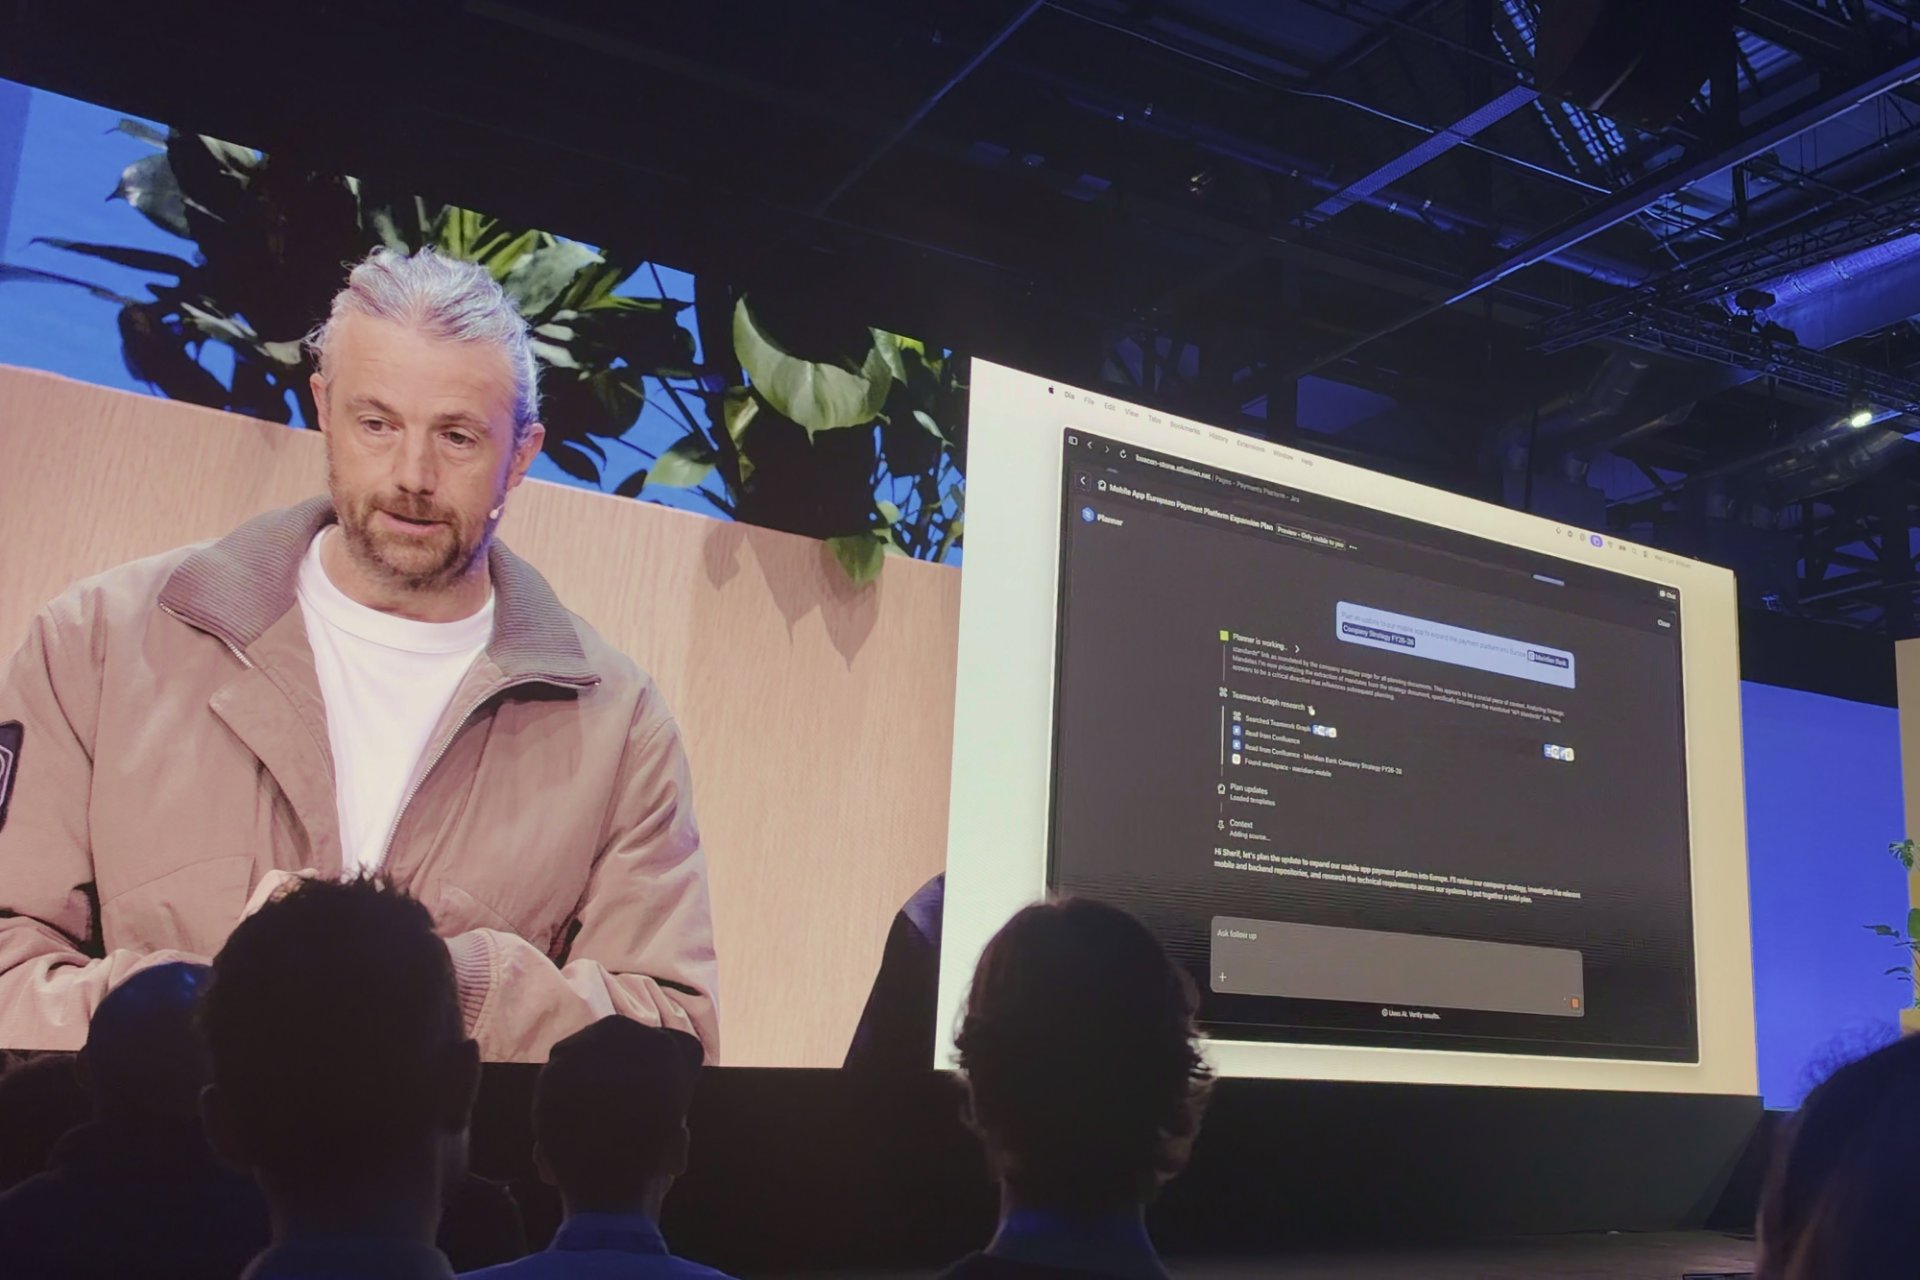Click the 'Plan updates' step label
Screen dimensions: 1920x1280
pyautogui.click(x=1249, y=789)
